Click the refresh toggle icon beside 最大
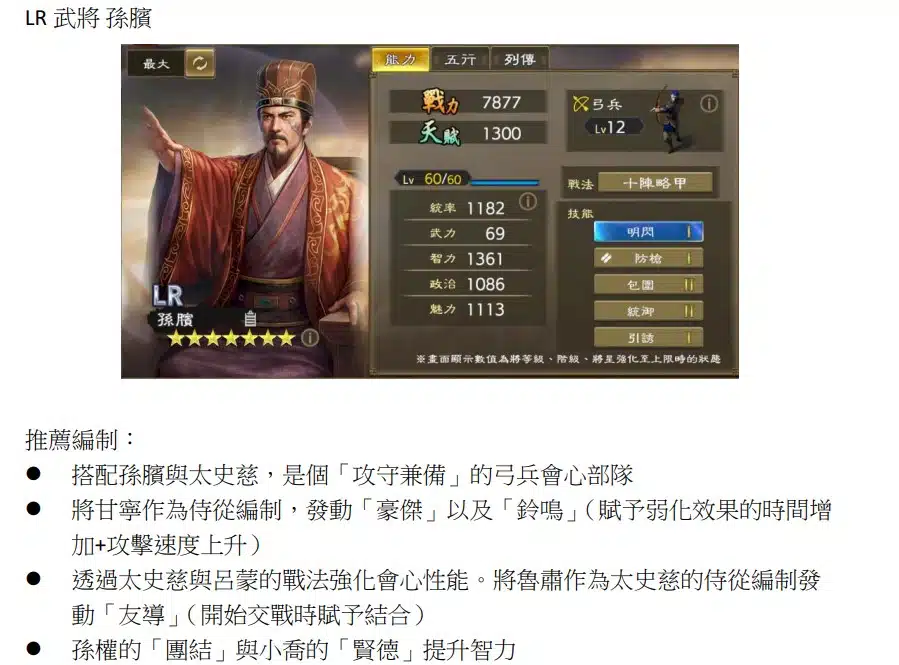This screenshot has width=899, height=665. tap(200, 63)
